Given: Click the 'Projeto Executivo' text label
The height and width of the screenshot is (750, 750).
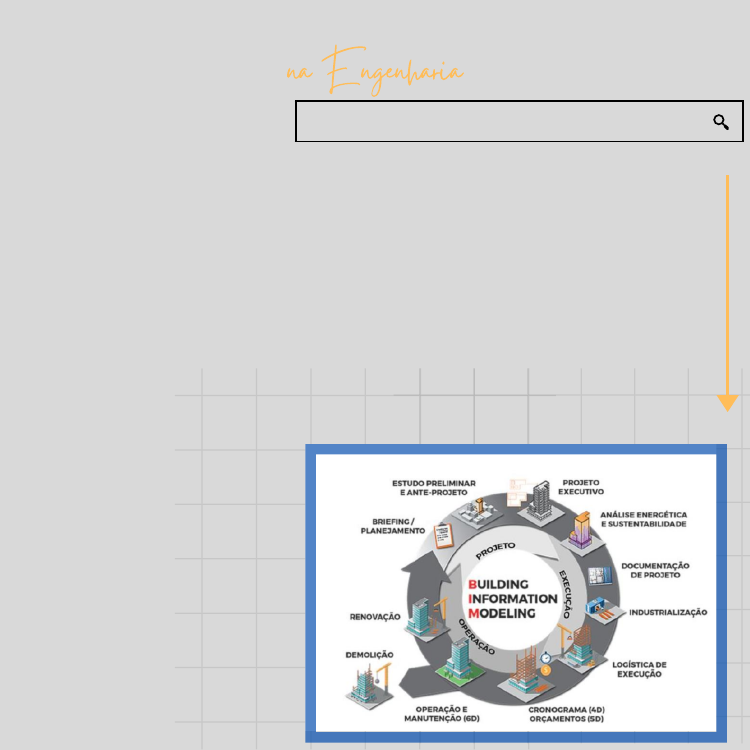Looking at the screenshot, I should click(x=581, y=487).
